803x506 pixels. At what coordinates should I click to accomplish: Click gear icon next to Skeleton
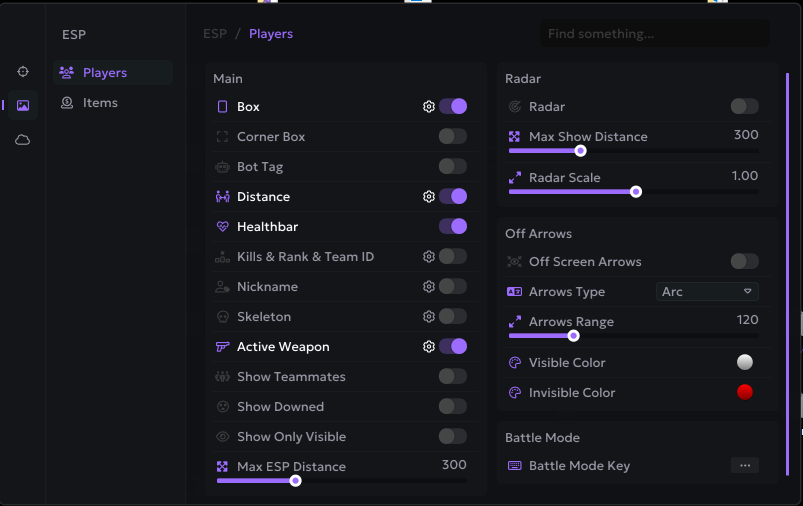429,317
